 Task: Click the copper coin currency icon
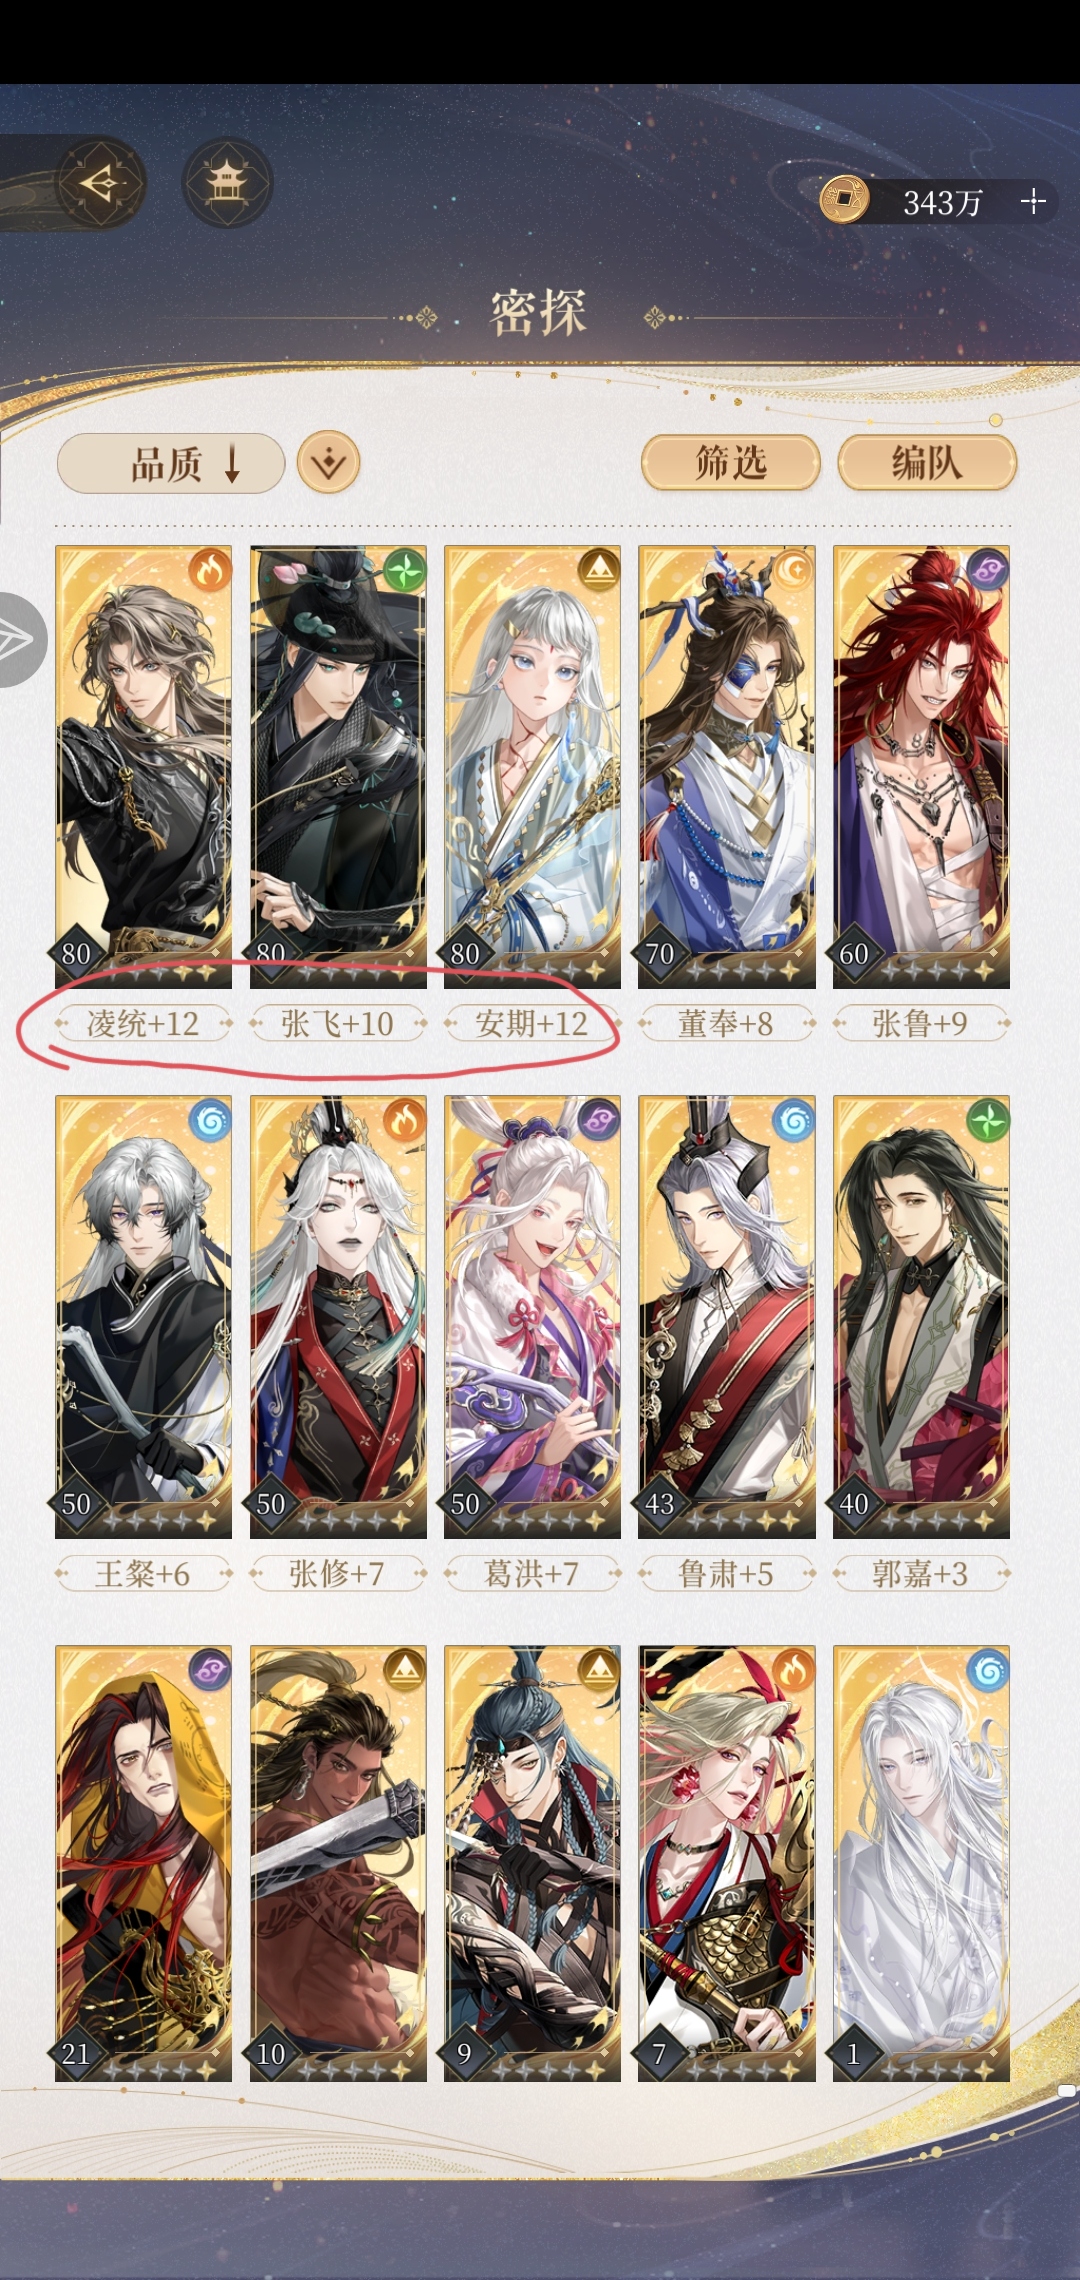[845, 199]
